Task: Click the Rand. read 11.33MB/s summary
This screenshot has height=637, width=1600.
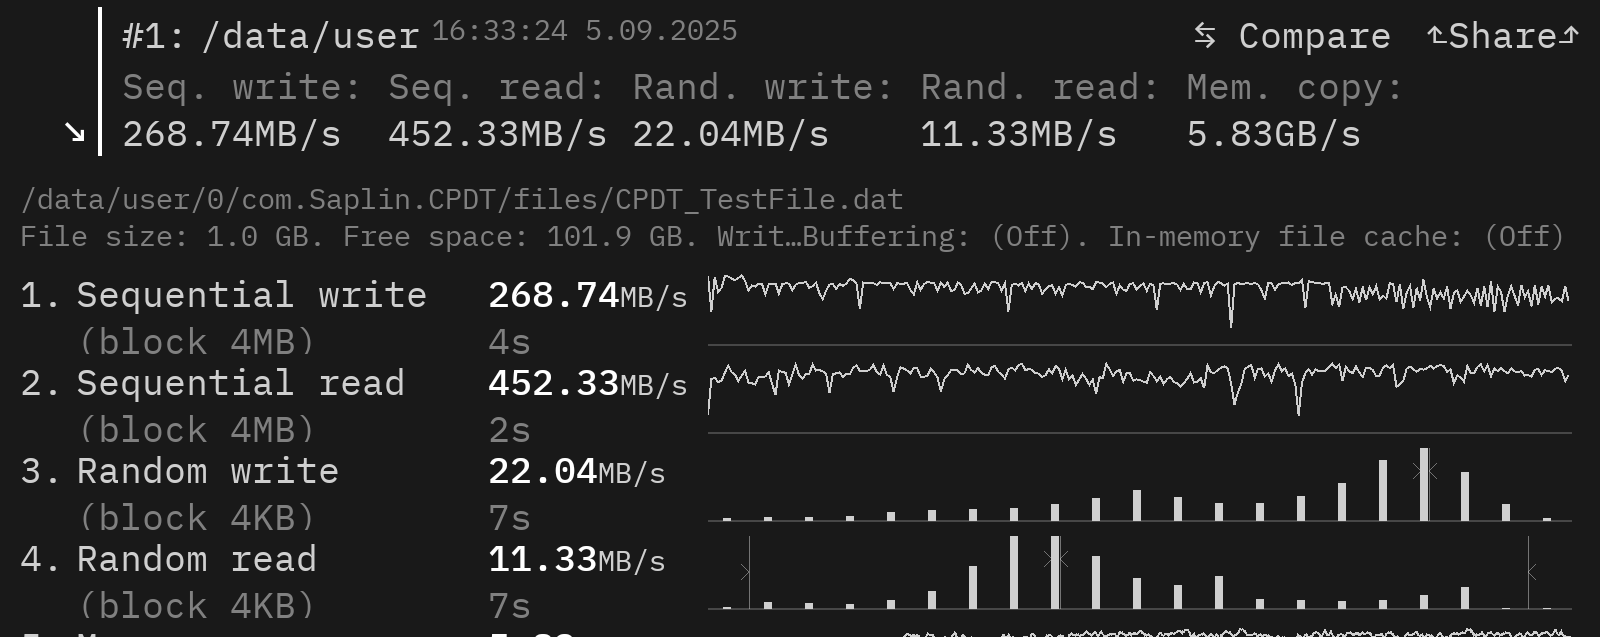Action: 1038,111
